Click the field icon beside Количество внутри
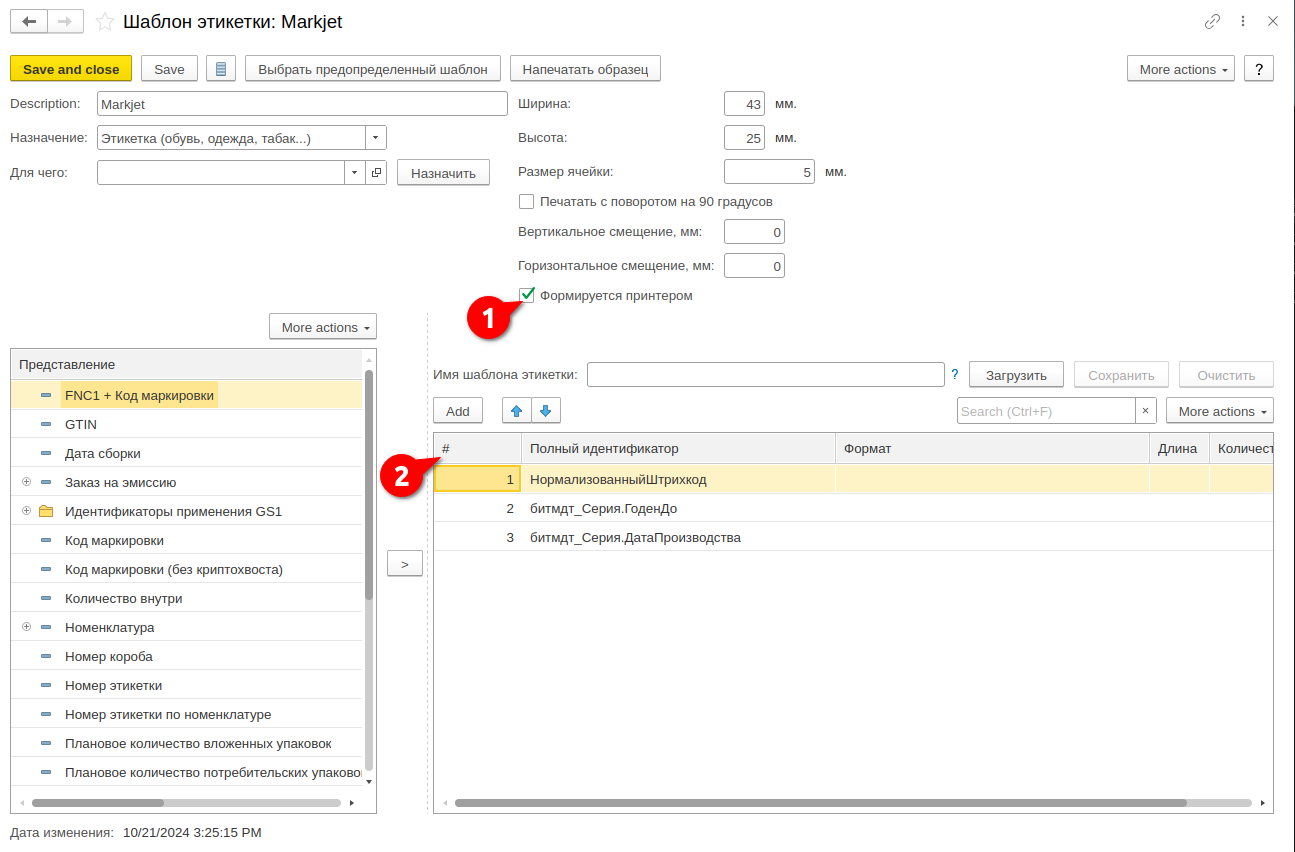The height and width of the screenshot is (852, 1295). [x=46, y=598]
